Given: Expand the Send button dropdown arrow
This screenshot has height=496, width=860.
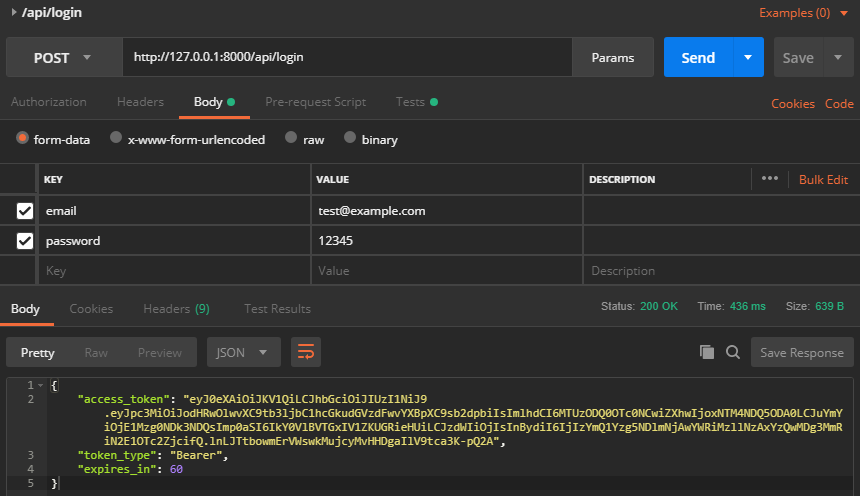Looking at the screenshot, I should tap(748, 58).
